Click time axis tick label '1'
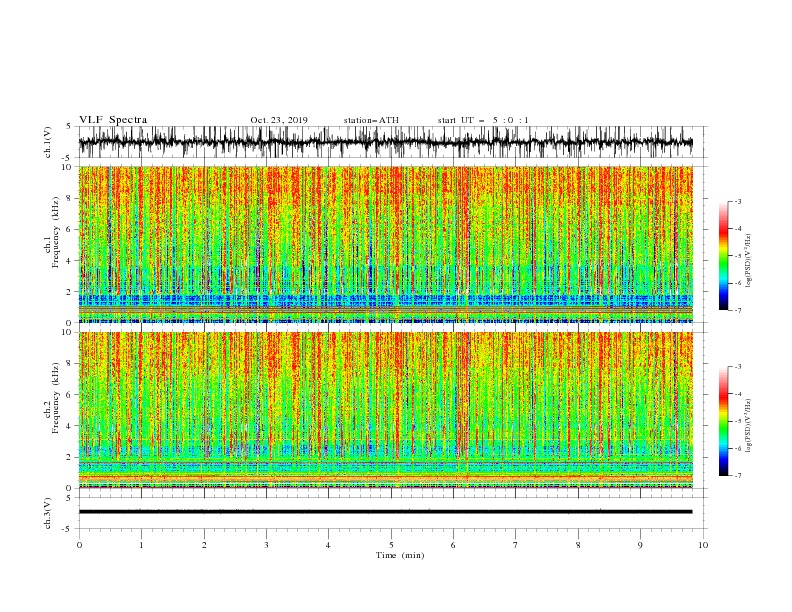 (141, 545)
